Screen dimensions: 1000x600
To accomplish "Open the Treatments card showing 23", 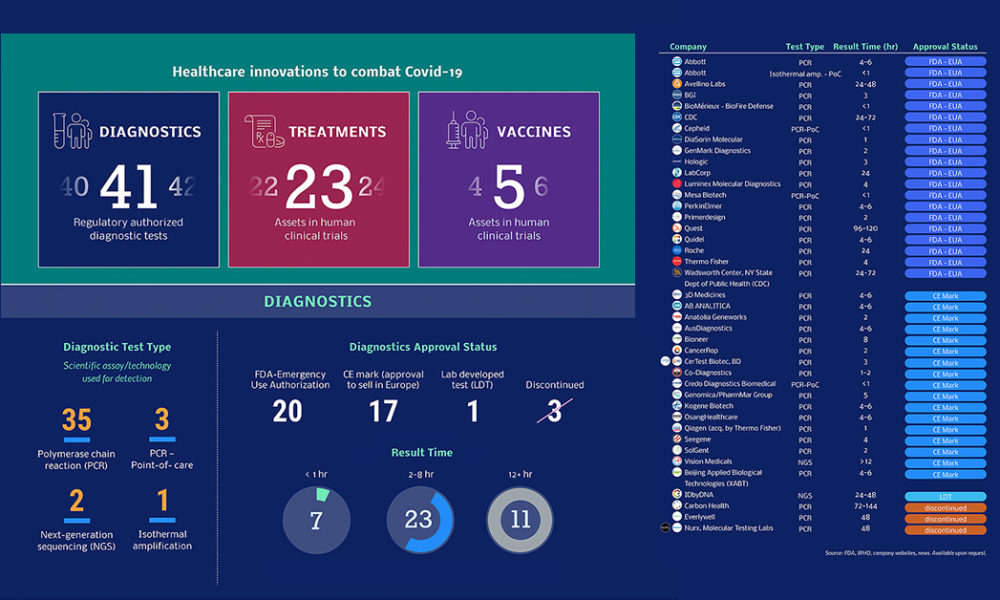I will point(319,180).
